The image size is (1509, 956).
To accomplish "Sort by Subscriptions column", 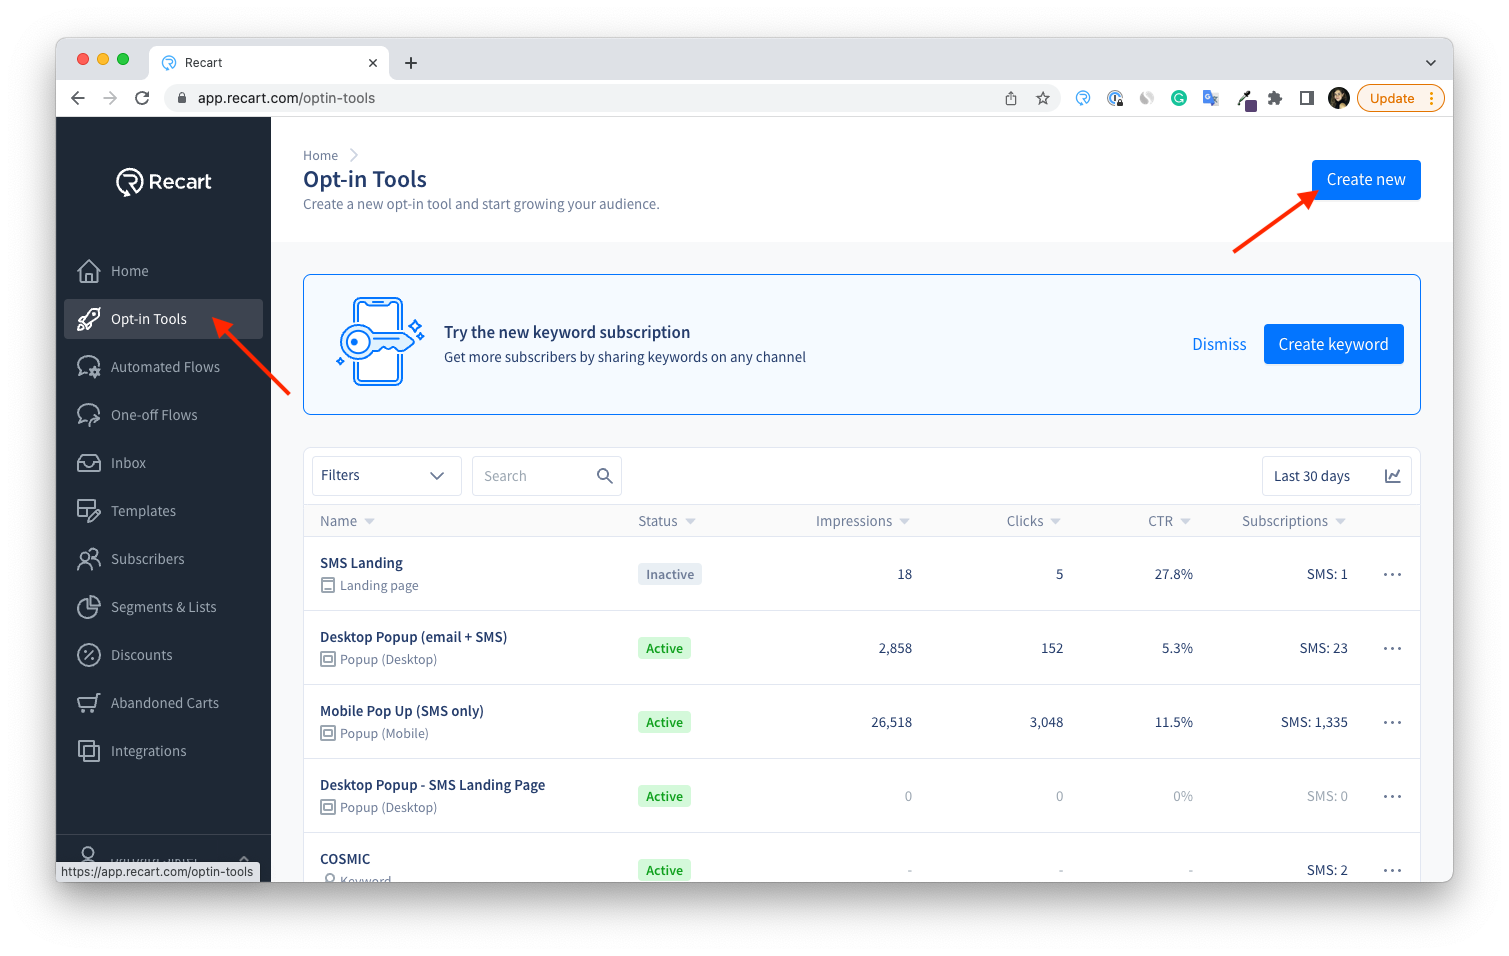I will (x=1294, y=521).
